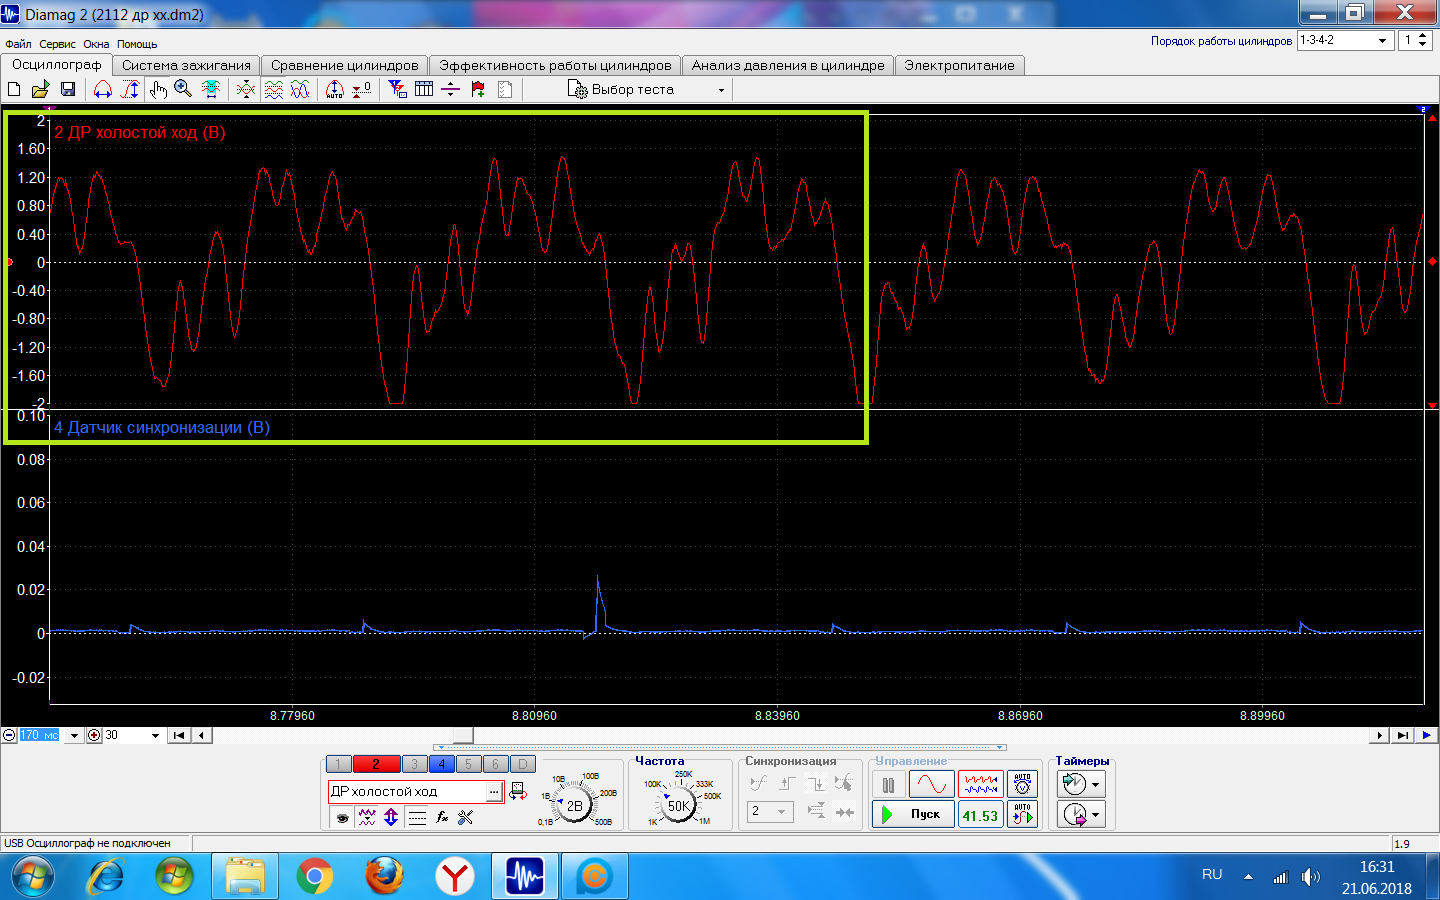The image size is (1440, 900).
Task: Switch to Сравнение цилиндров tab
Action: point(344,65)
